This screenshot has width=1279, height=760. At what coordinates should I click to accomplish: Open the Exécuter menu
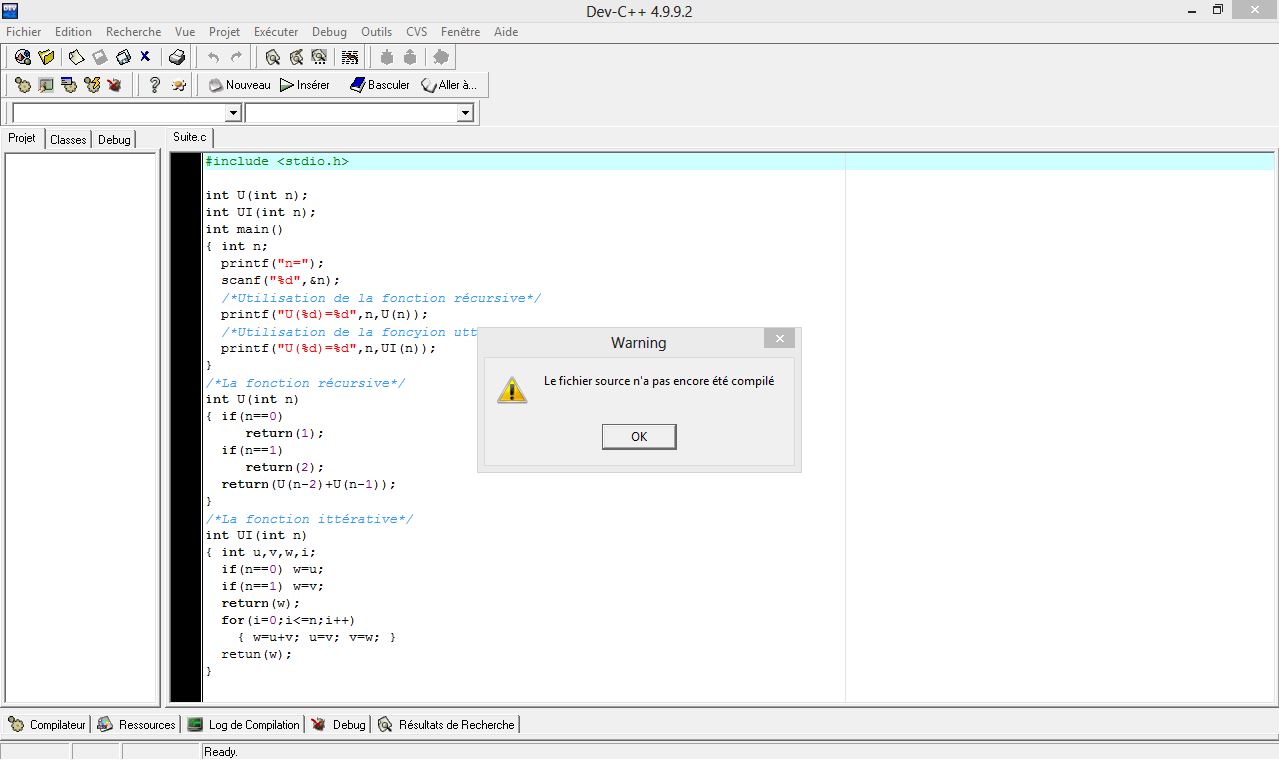coord(276,32)
